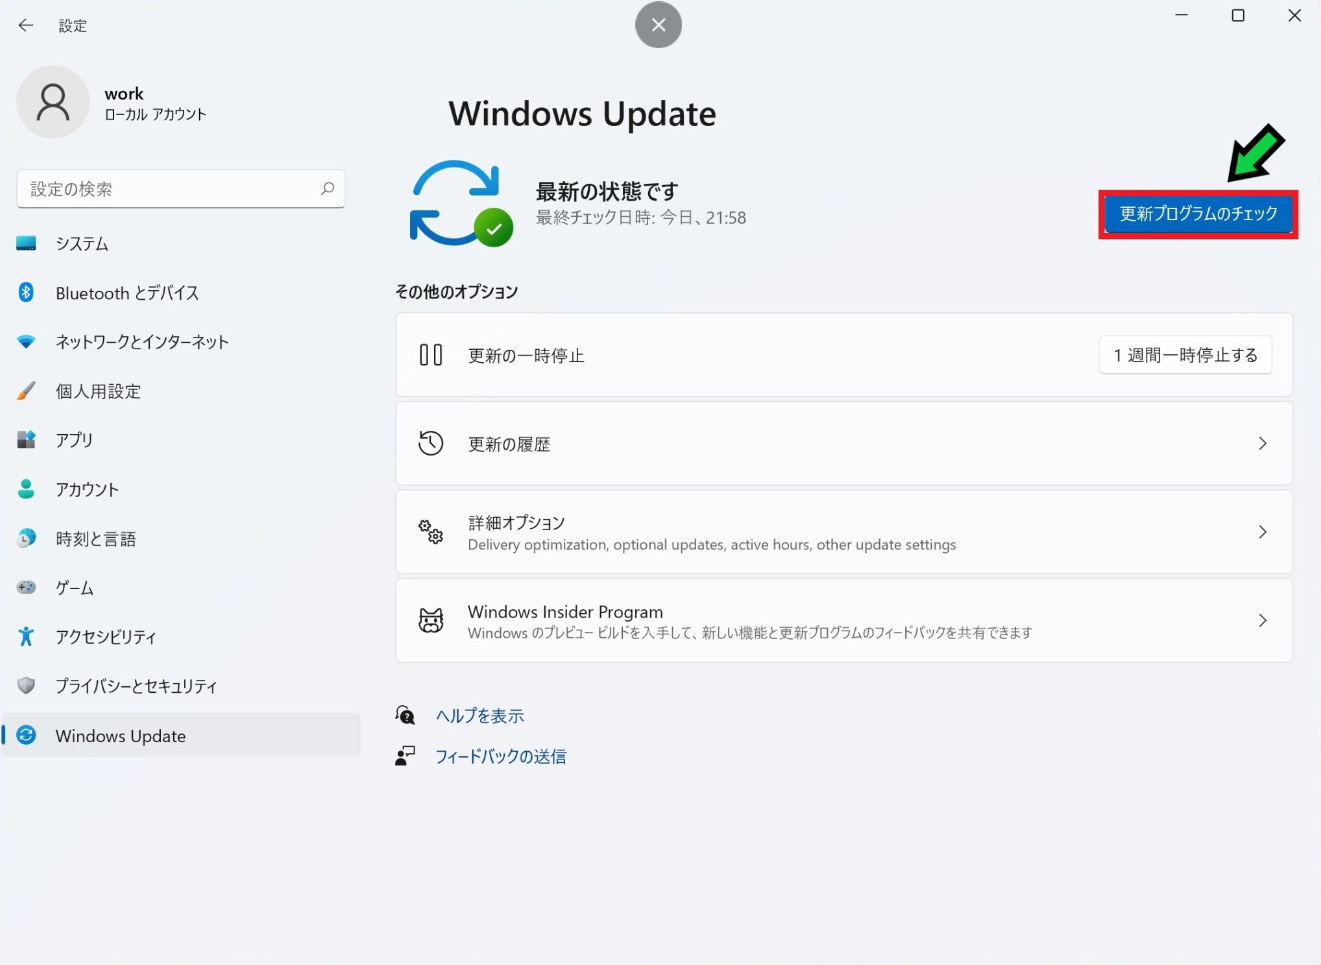1321x965 pixels.
Task: Open 時刻と言語 settings
Action: (x=181, y=538)
